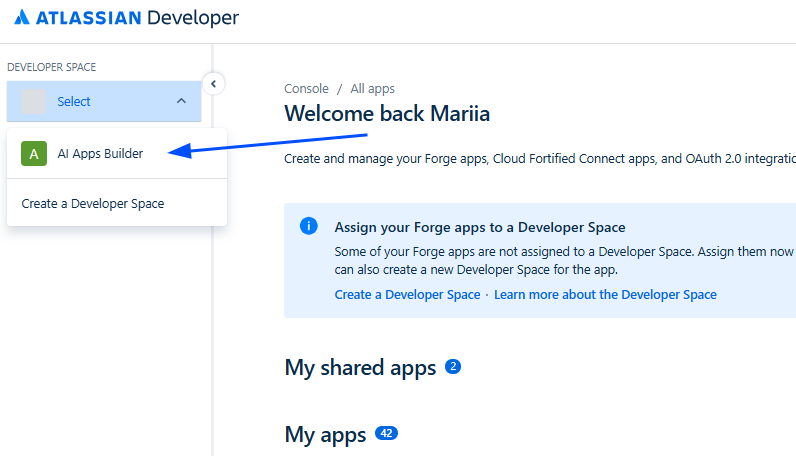Click the gray placeholder avatar in Select box
This screenshot has height=456, width=796.
pos(34,101)
